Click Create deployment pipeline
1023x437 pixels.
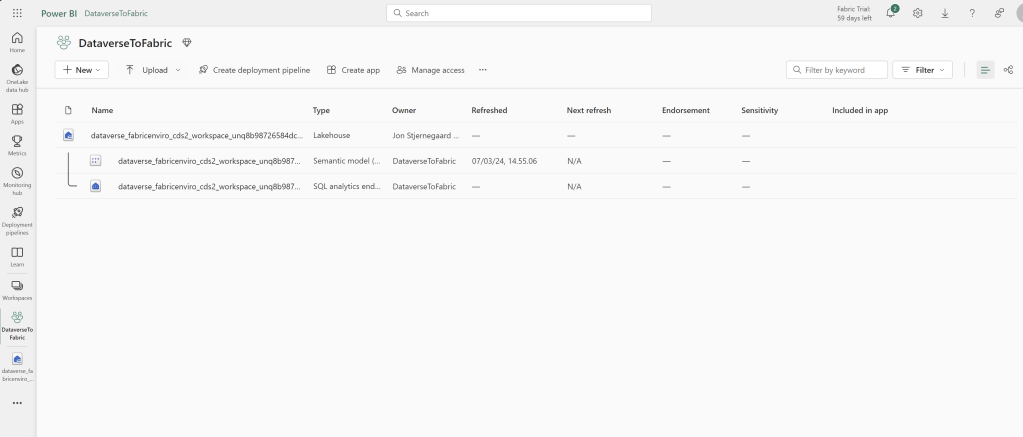click(x=254, y=70)
